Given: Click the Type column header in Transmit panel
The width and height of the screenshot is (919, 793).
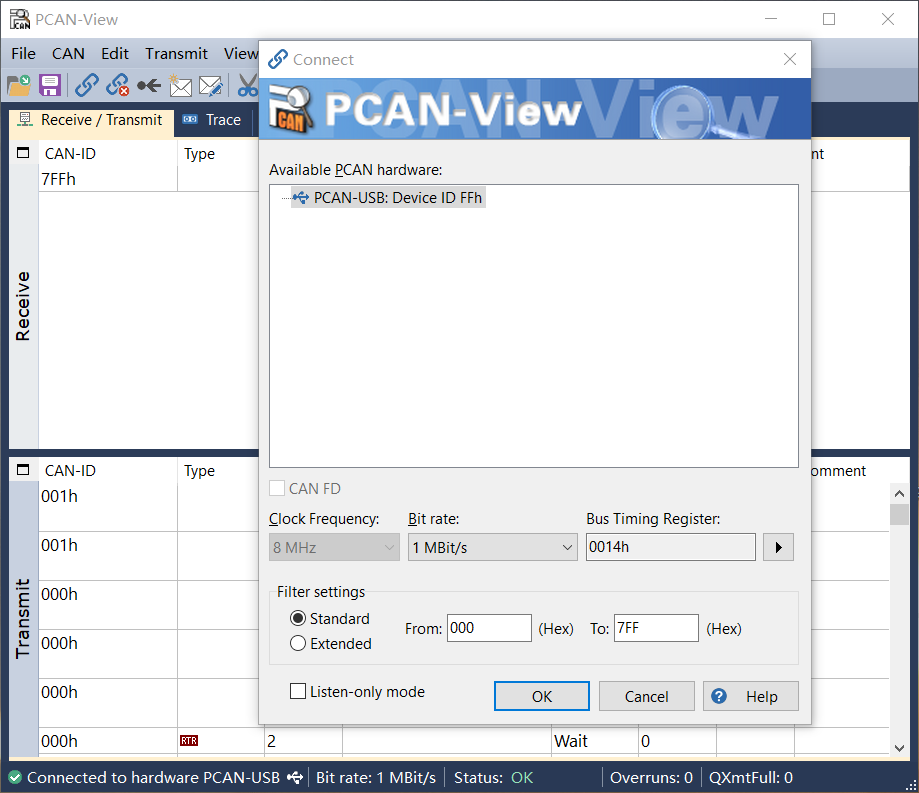Looking at the screenshot, I should pos(199,471).
